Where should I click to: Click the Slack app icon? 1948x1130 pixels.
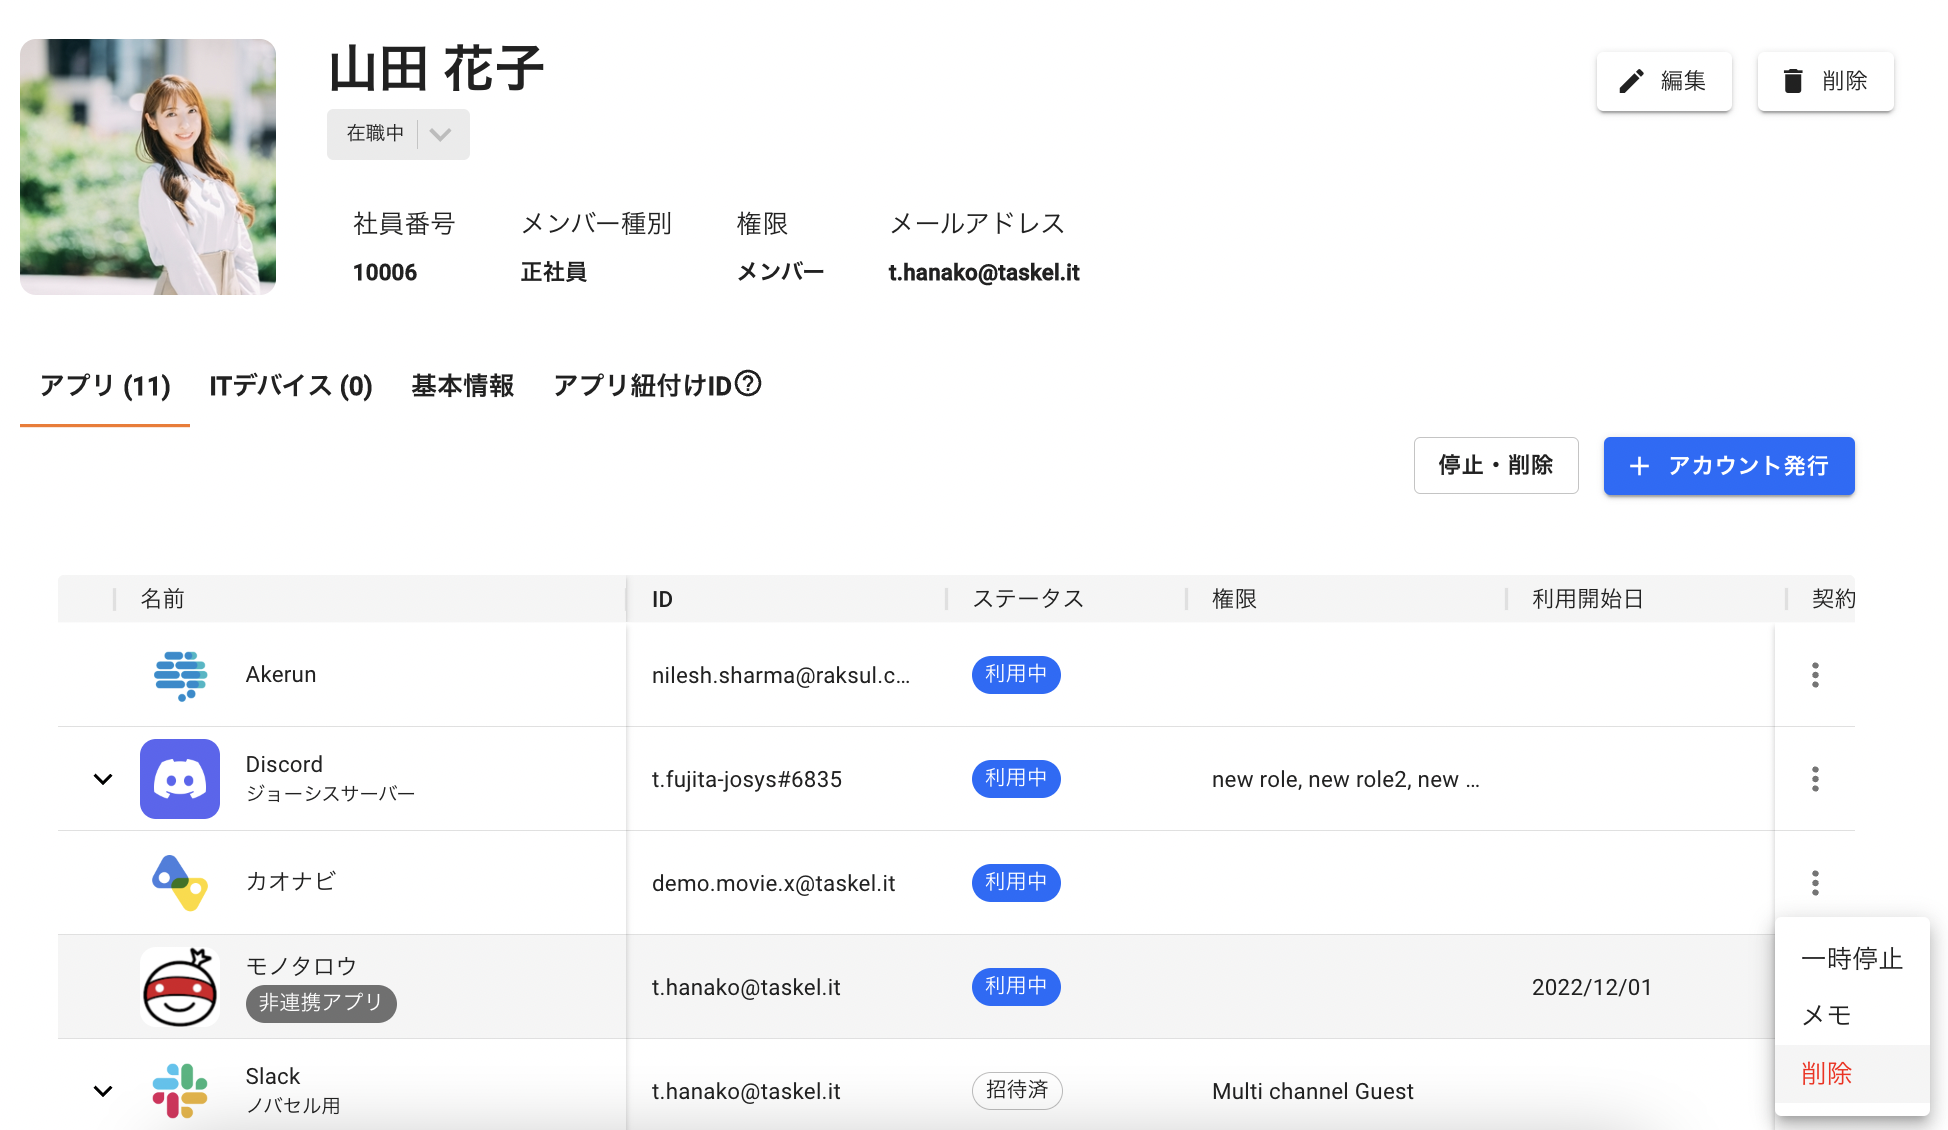click(180, 1090)
